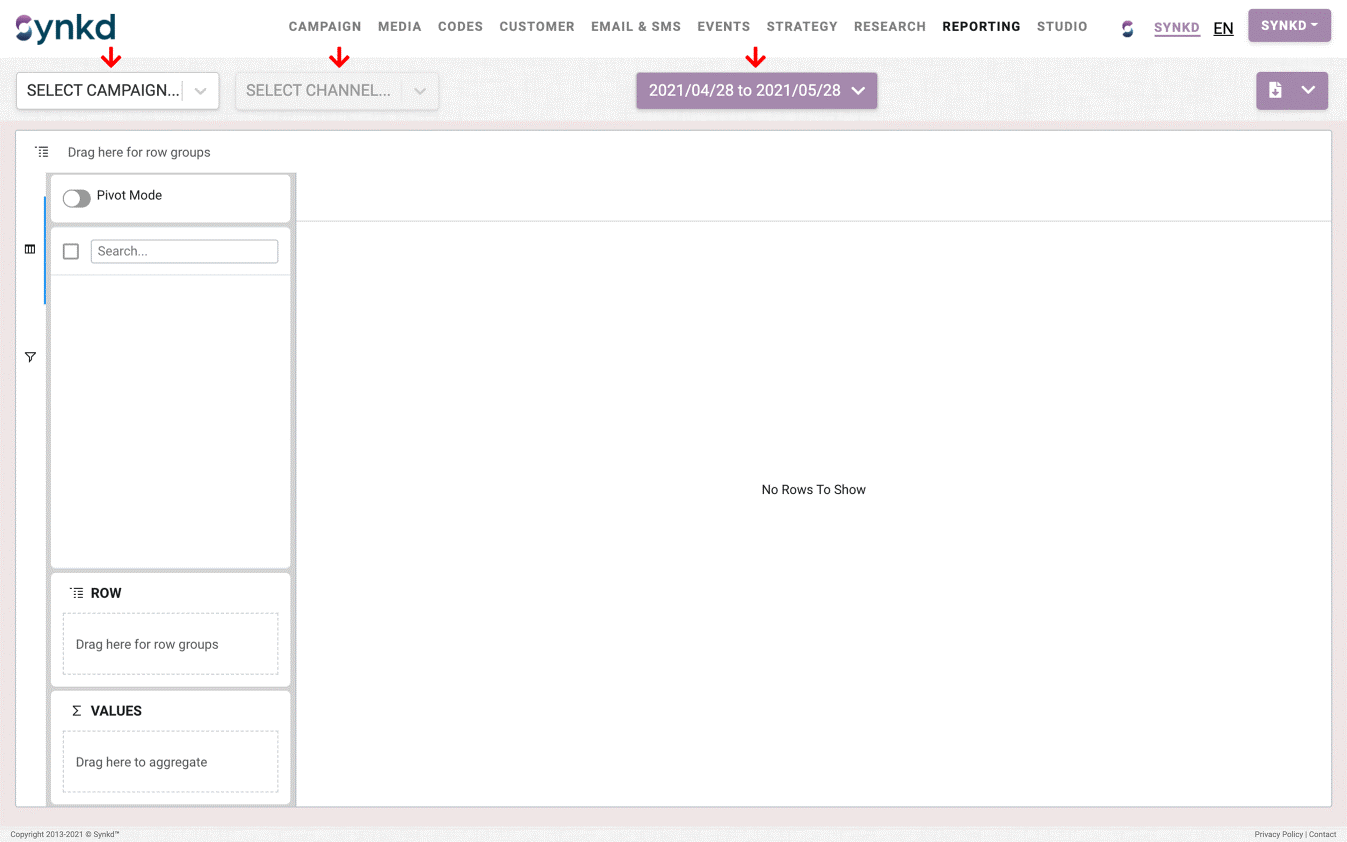Check the select-all columns checkbox
The image size is (1347, 842).
pos(70,251)
